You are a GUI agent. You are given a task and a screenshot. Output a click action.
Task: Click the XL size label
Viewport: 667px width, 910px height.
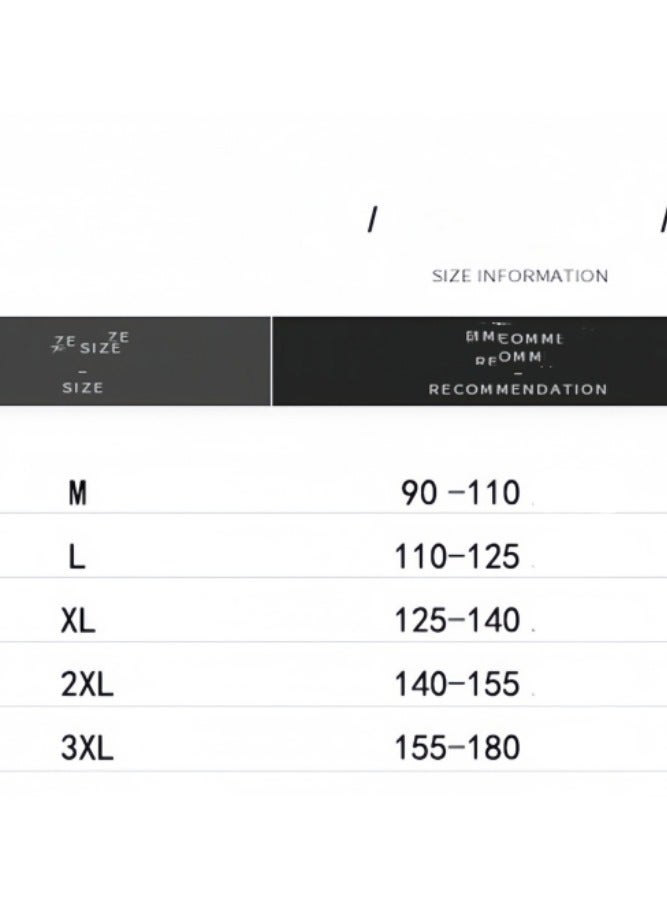[x=78, y=621]
